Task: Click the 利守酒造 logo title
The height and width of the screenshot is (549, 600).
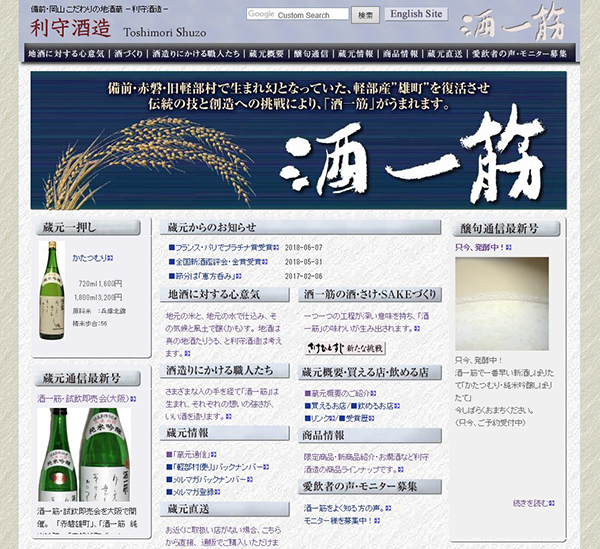Action: [x=70, y=29]
